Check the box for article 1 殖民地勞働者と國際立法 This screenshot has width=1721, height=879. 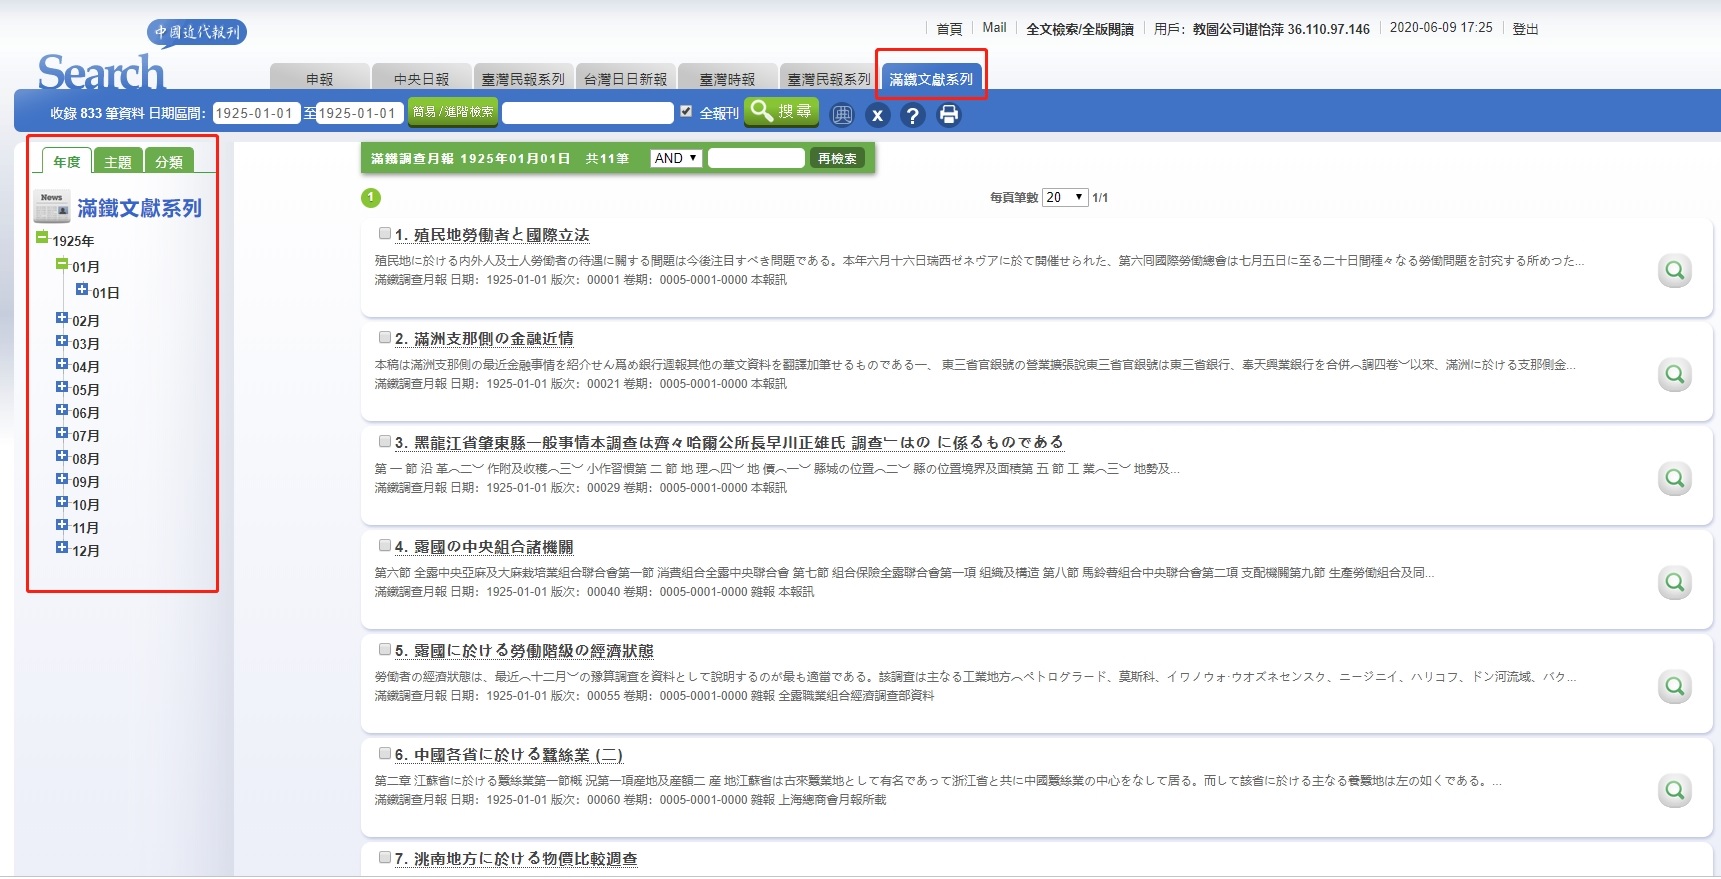click(385, 234)
